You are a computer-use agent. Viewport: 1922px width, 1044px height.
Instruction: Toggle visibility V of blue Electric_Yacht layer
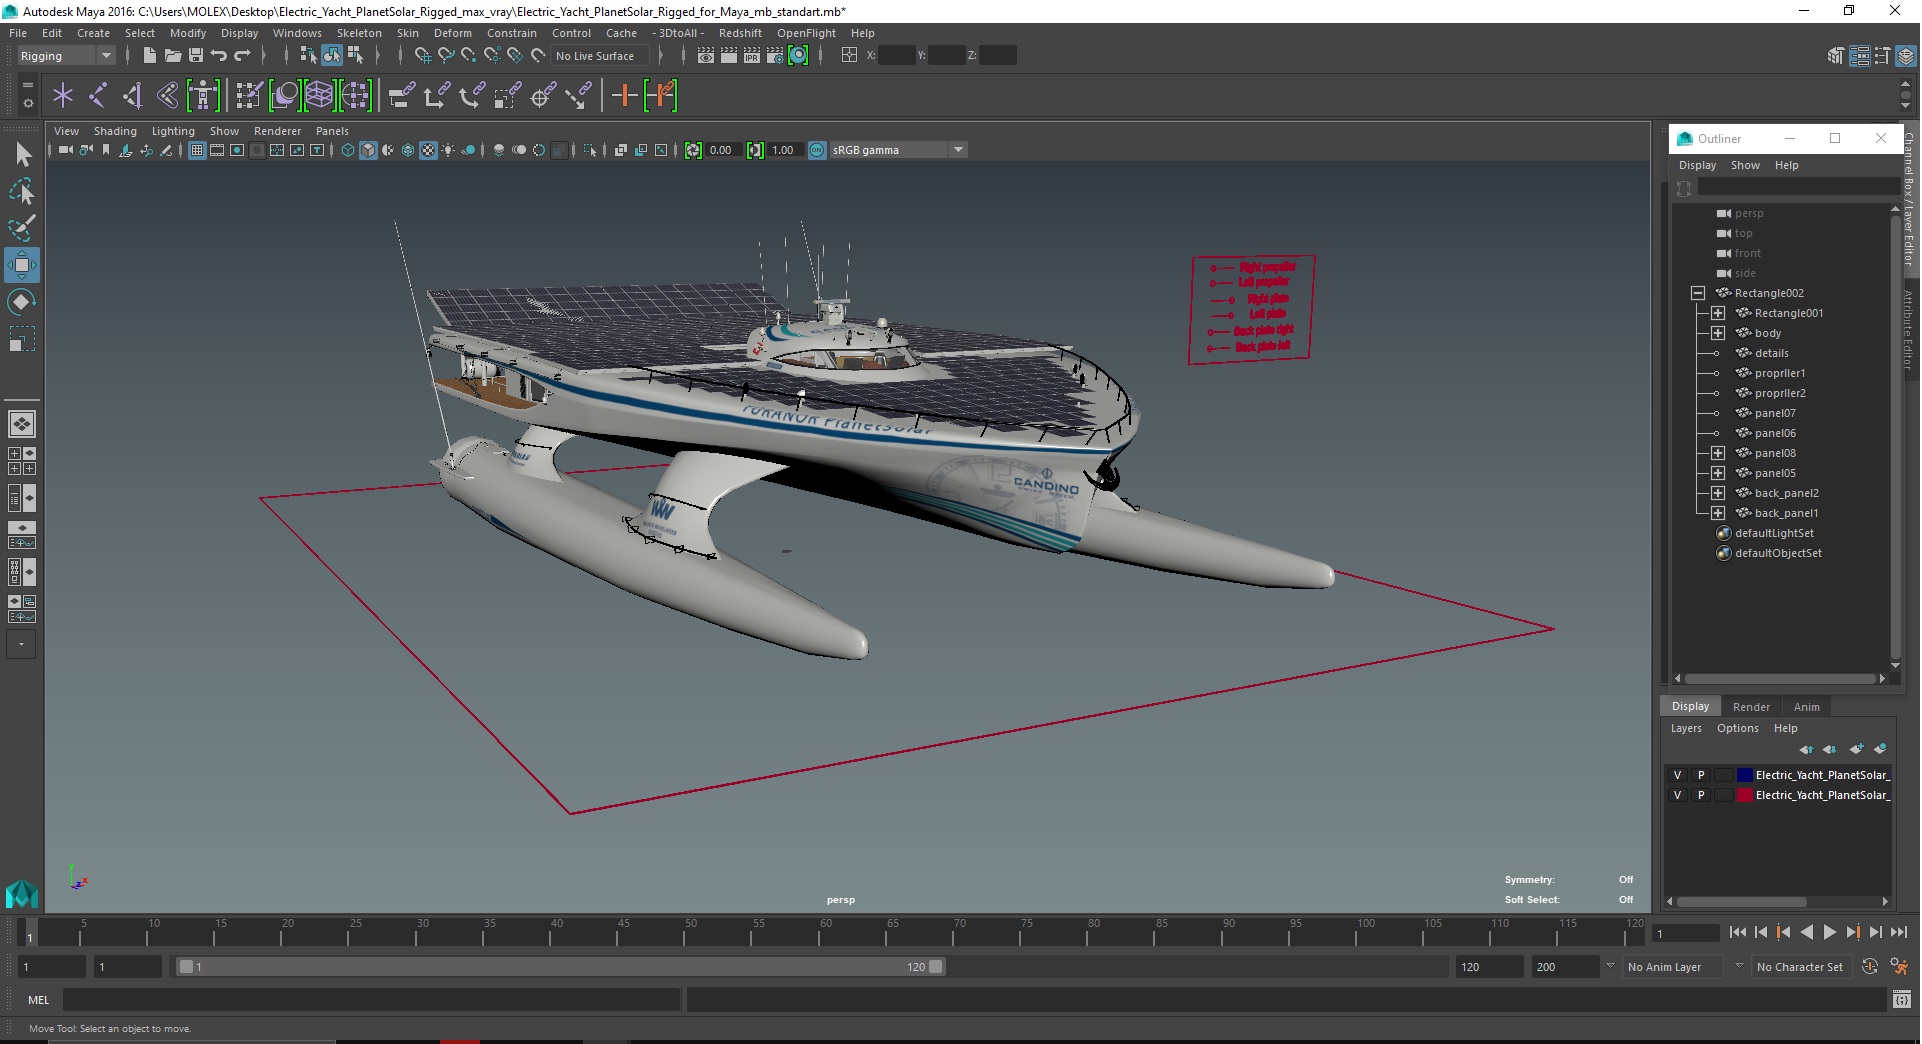(1677, 775)
